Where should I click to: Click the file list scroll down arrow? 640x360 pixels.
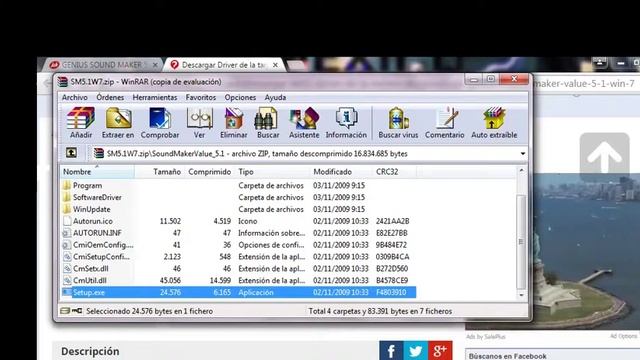click(x=521, y=295)
